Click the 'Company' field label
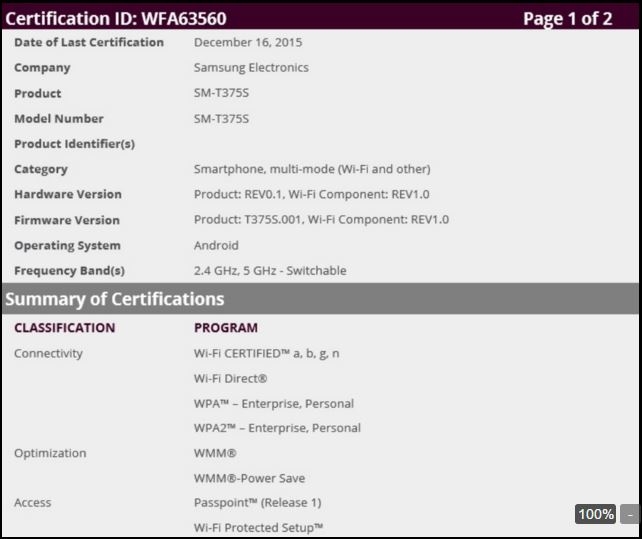Viewport: 642px width, 539px height. point(42,68)
